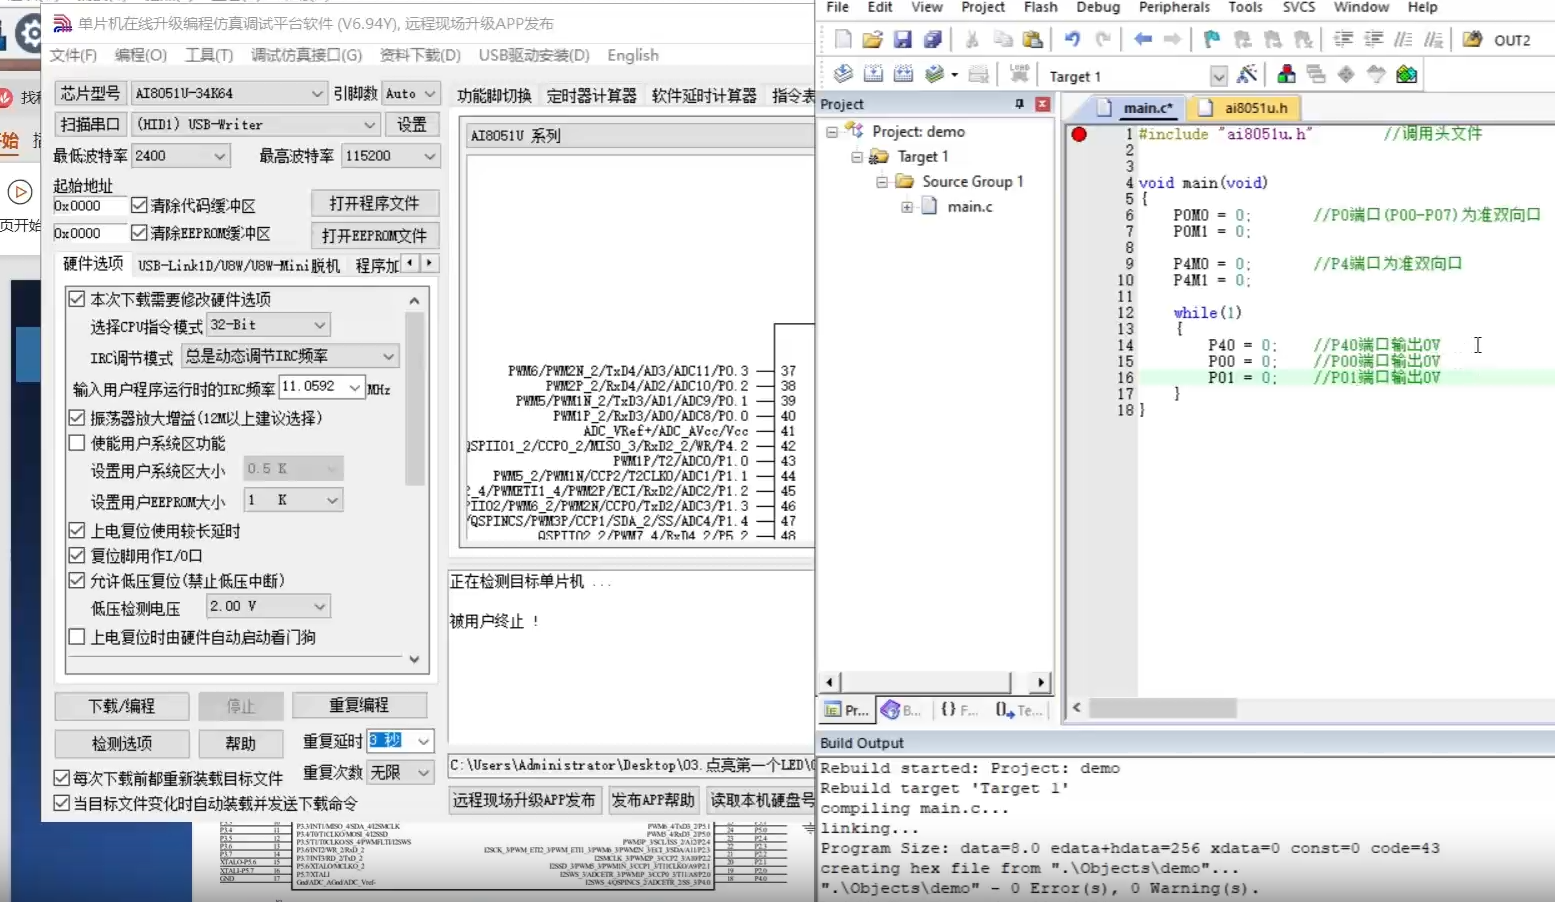Click the Project panel horizontal scrollbar
Image resolution: width=1555 pixels, height=902 pixels.
click(x=935, y=682)
